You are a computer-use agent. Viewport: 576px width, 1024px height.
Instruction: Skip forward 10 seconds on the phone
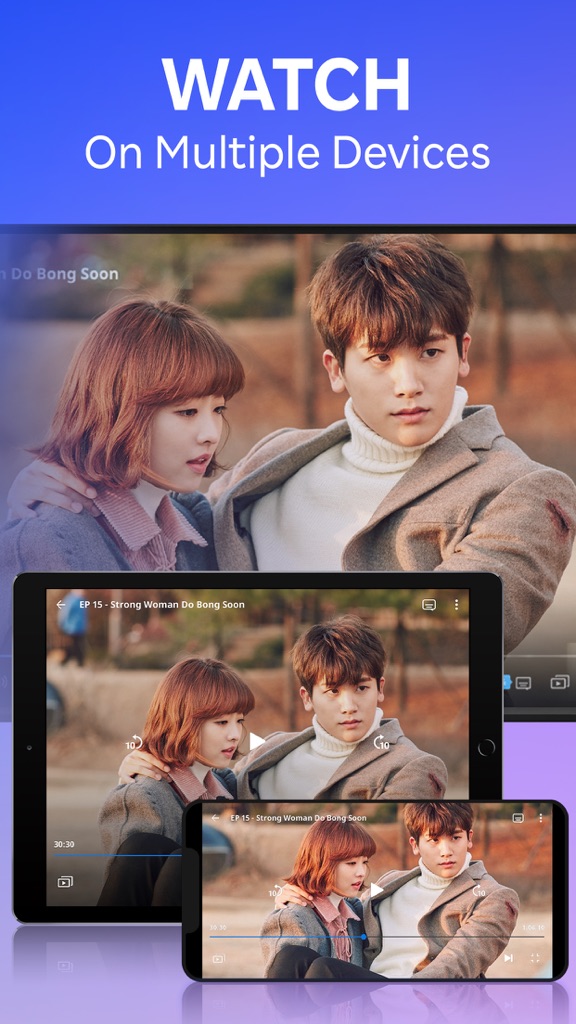coord(479,891)
